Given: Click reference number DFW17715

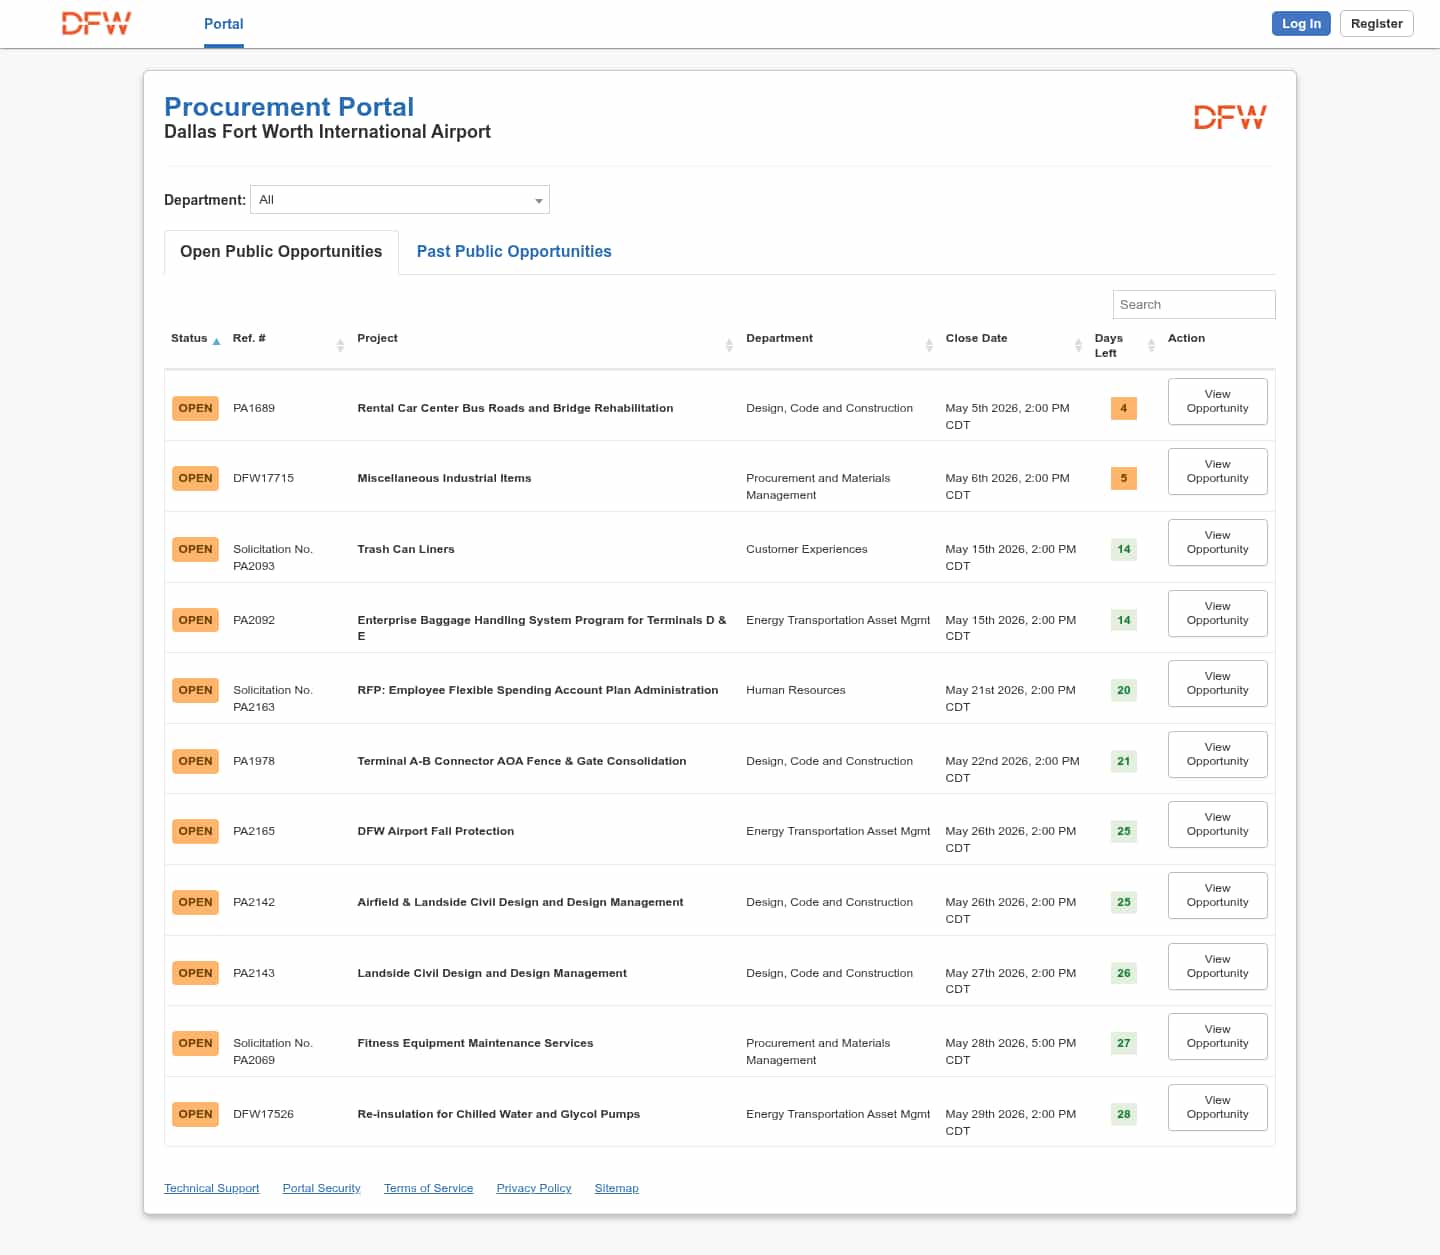Looking at the screenshot, I should [264, 478].
